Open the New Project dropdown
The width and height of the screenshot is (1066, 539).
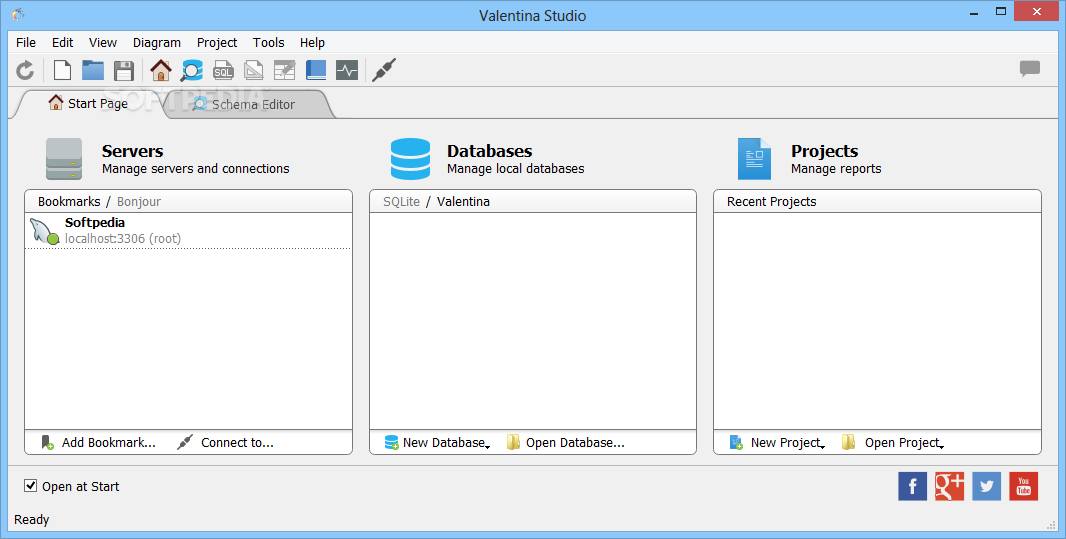[x=778, y=442]
